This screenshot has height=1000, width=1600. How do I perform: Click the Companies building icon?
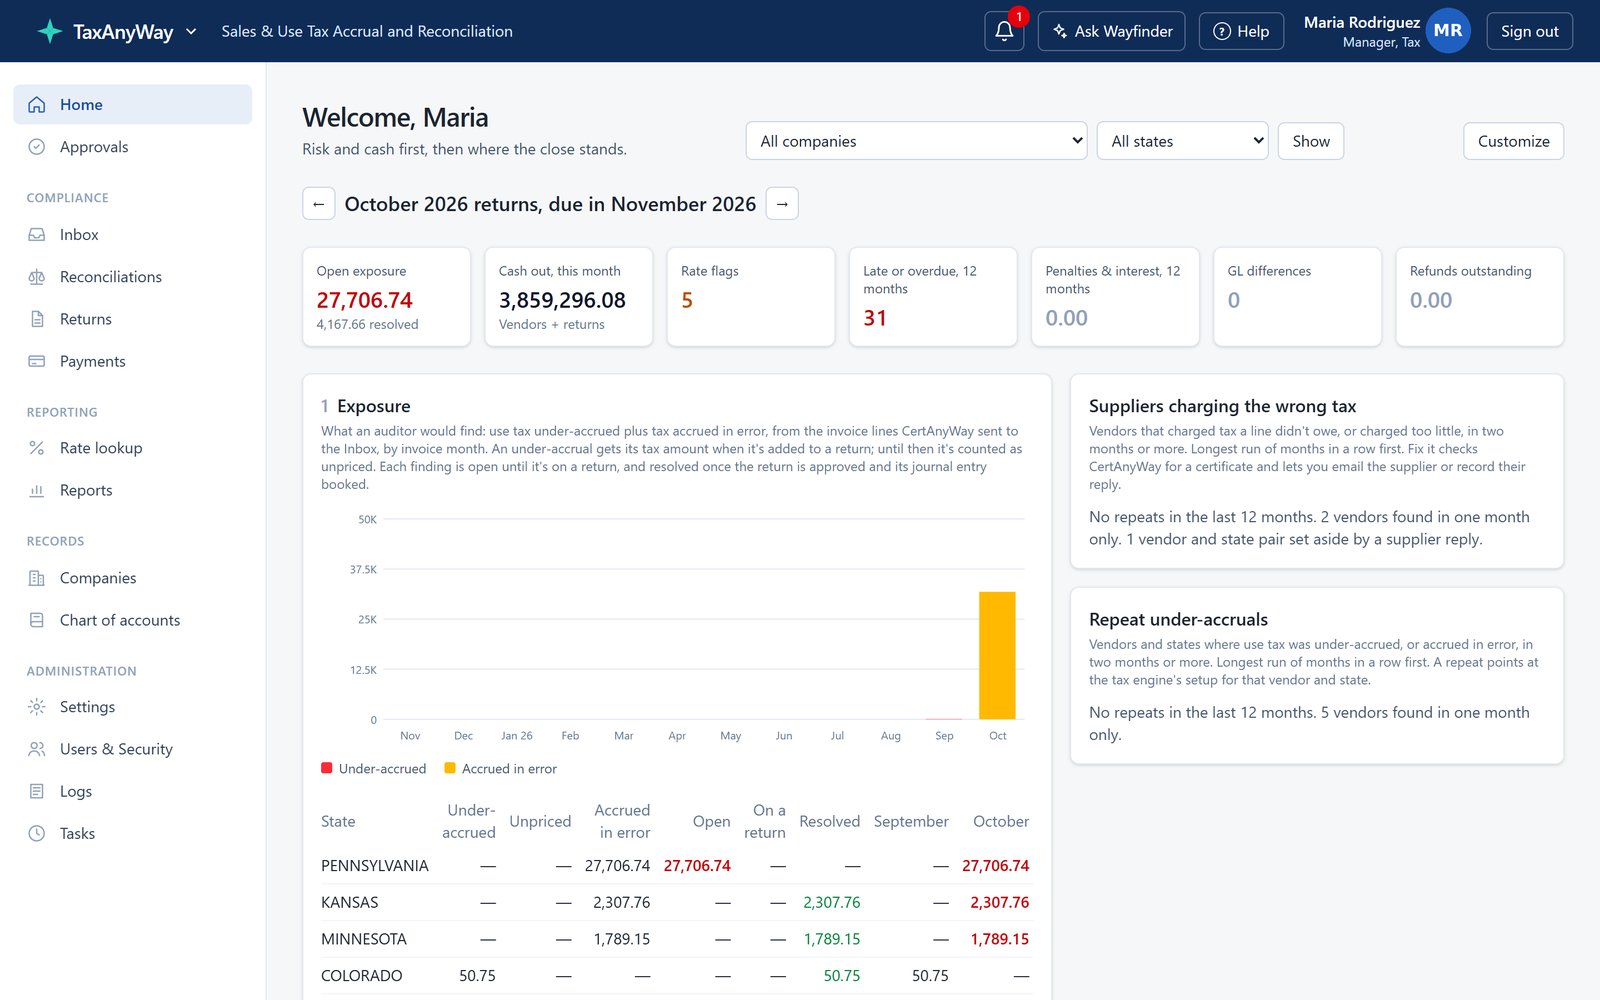pos(37,578)
